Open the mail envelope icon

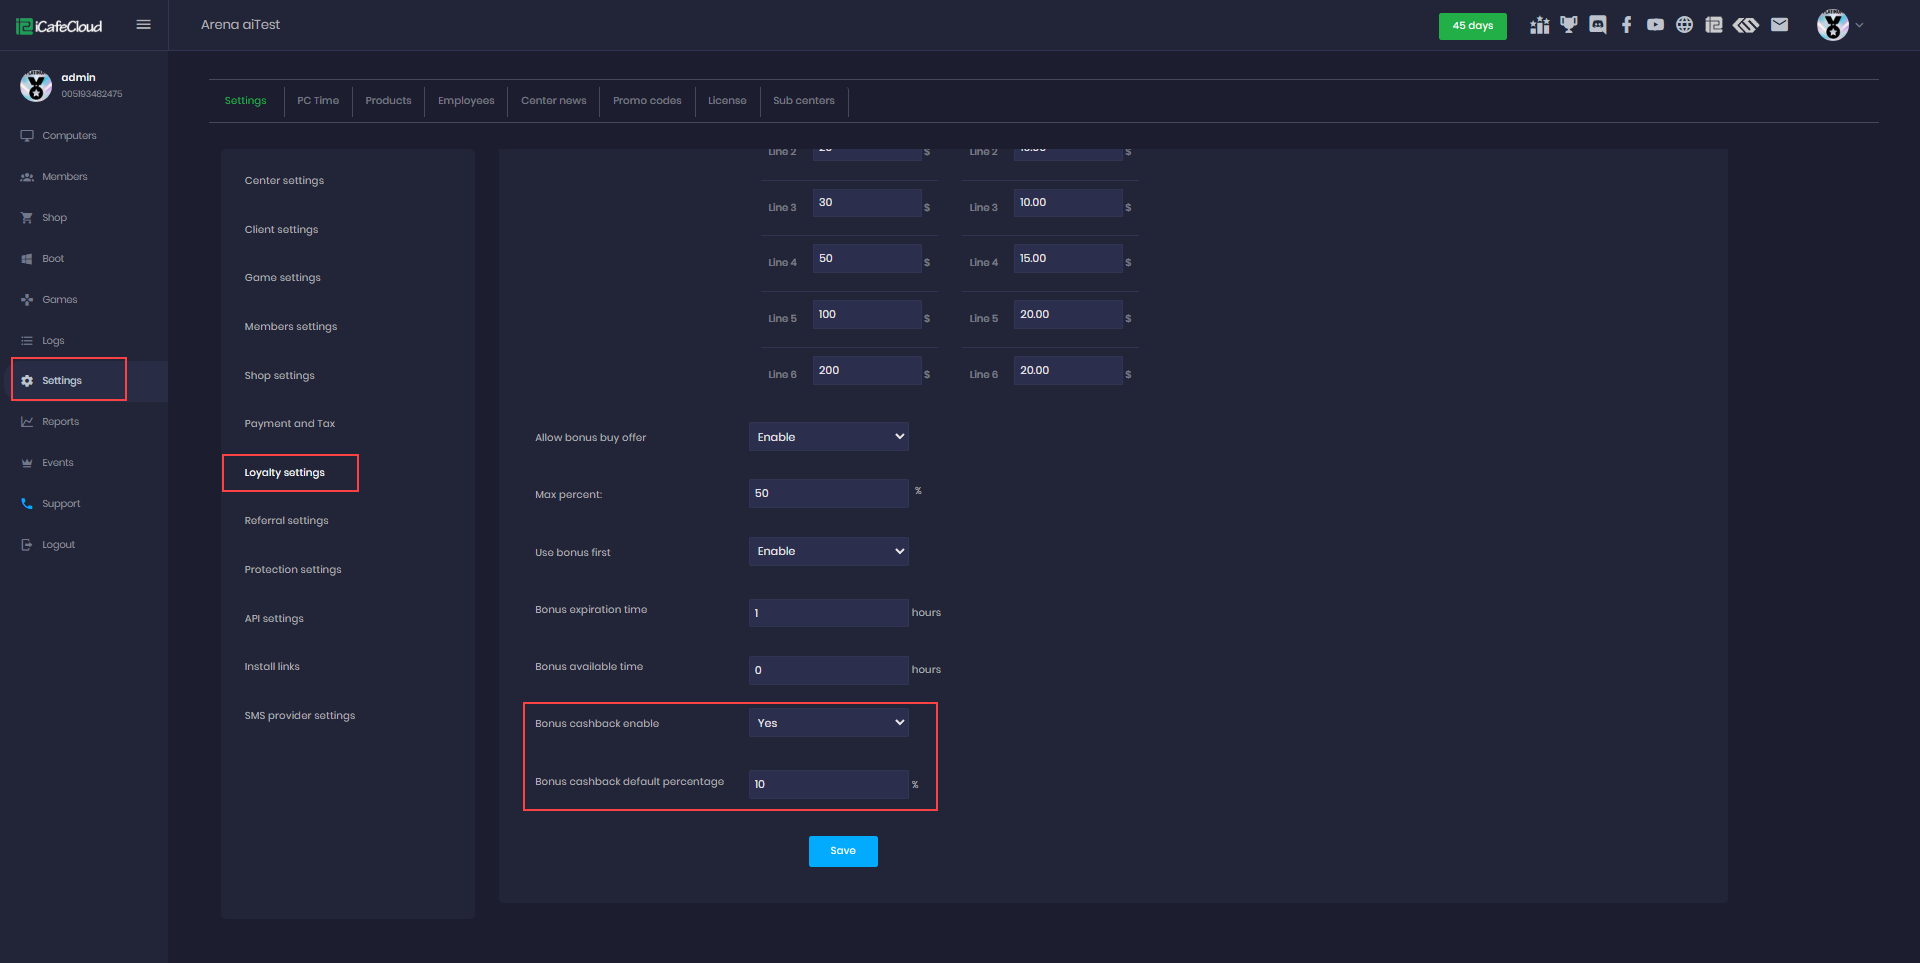[x=1779, y=25]
